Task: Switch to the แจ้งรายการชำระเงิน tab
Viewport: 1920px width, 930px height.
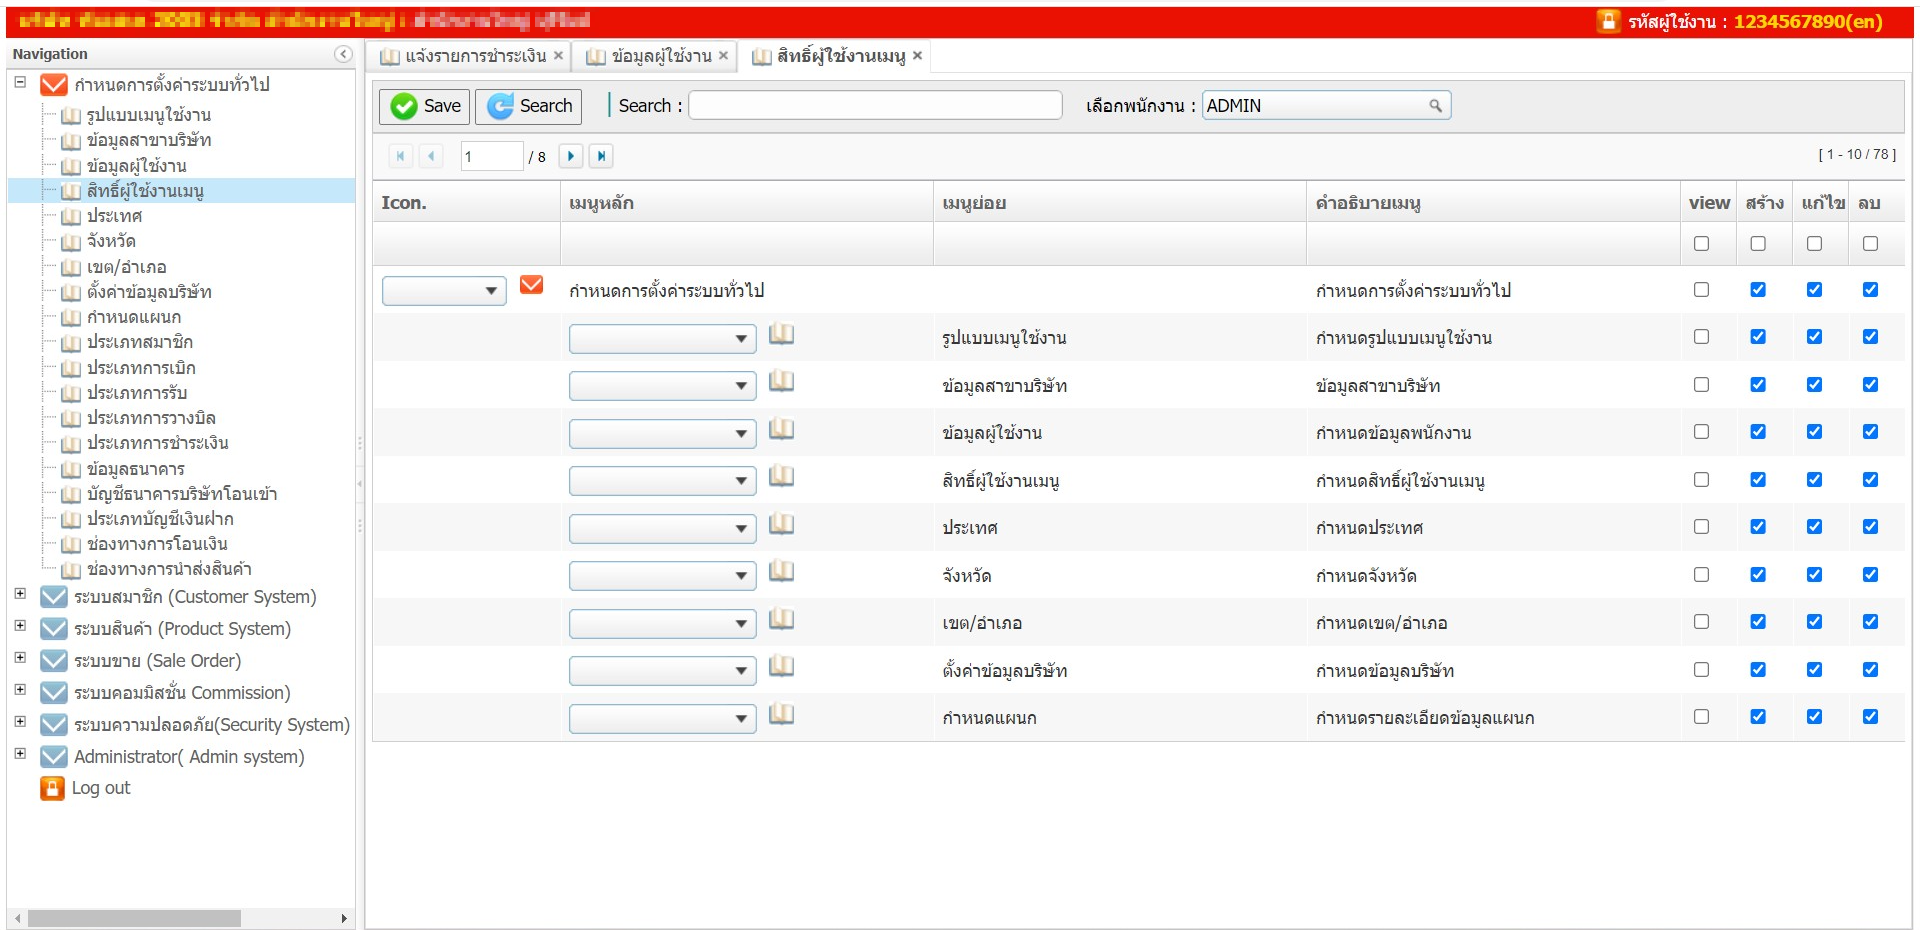Action: click(464, 56)
